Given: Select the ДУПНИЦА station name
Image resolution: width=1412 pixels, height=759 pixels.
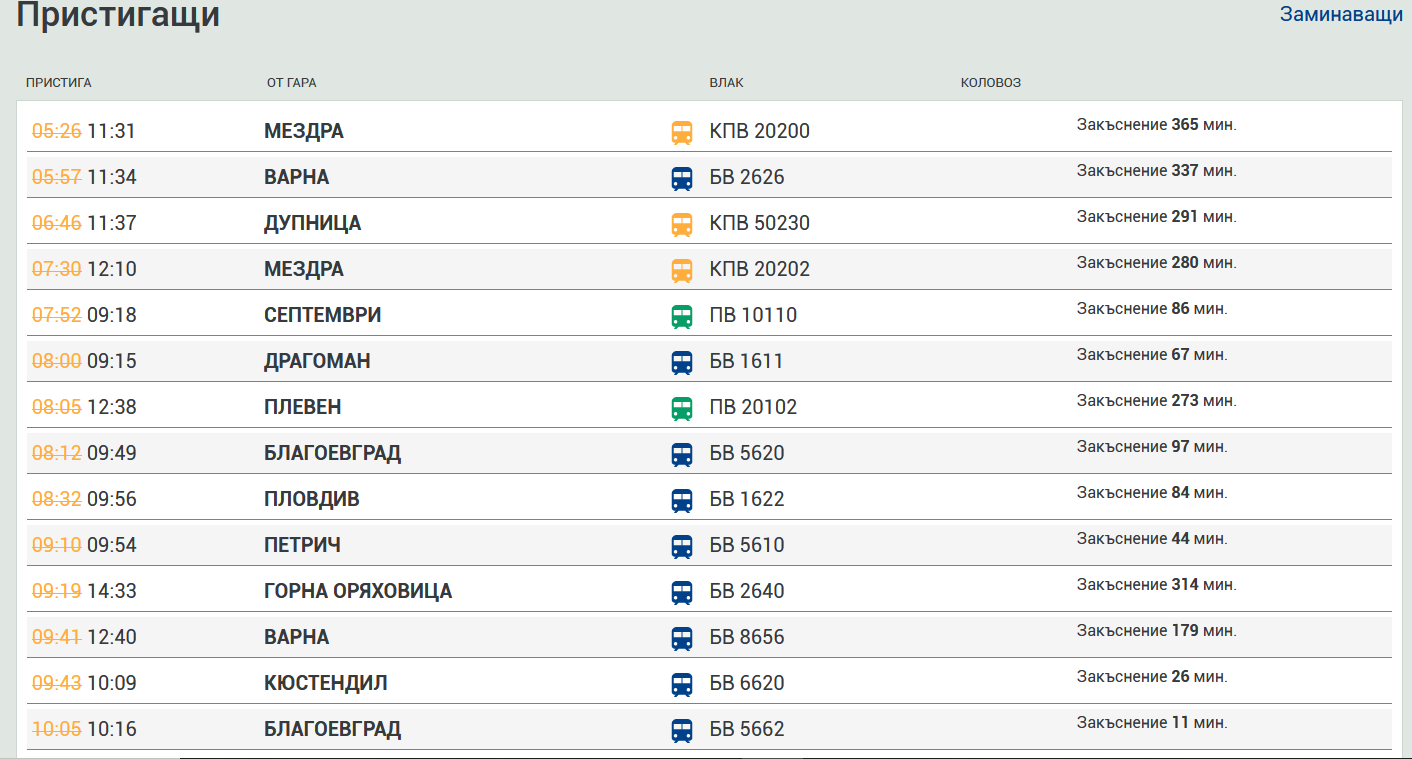Looking at the screenshot, I should [x=312, y=223].
